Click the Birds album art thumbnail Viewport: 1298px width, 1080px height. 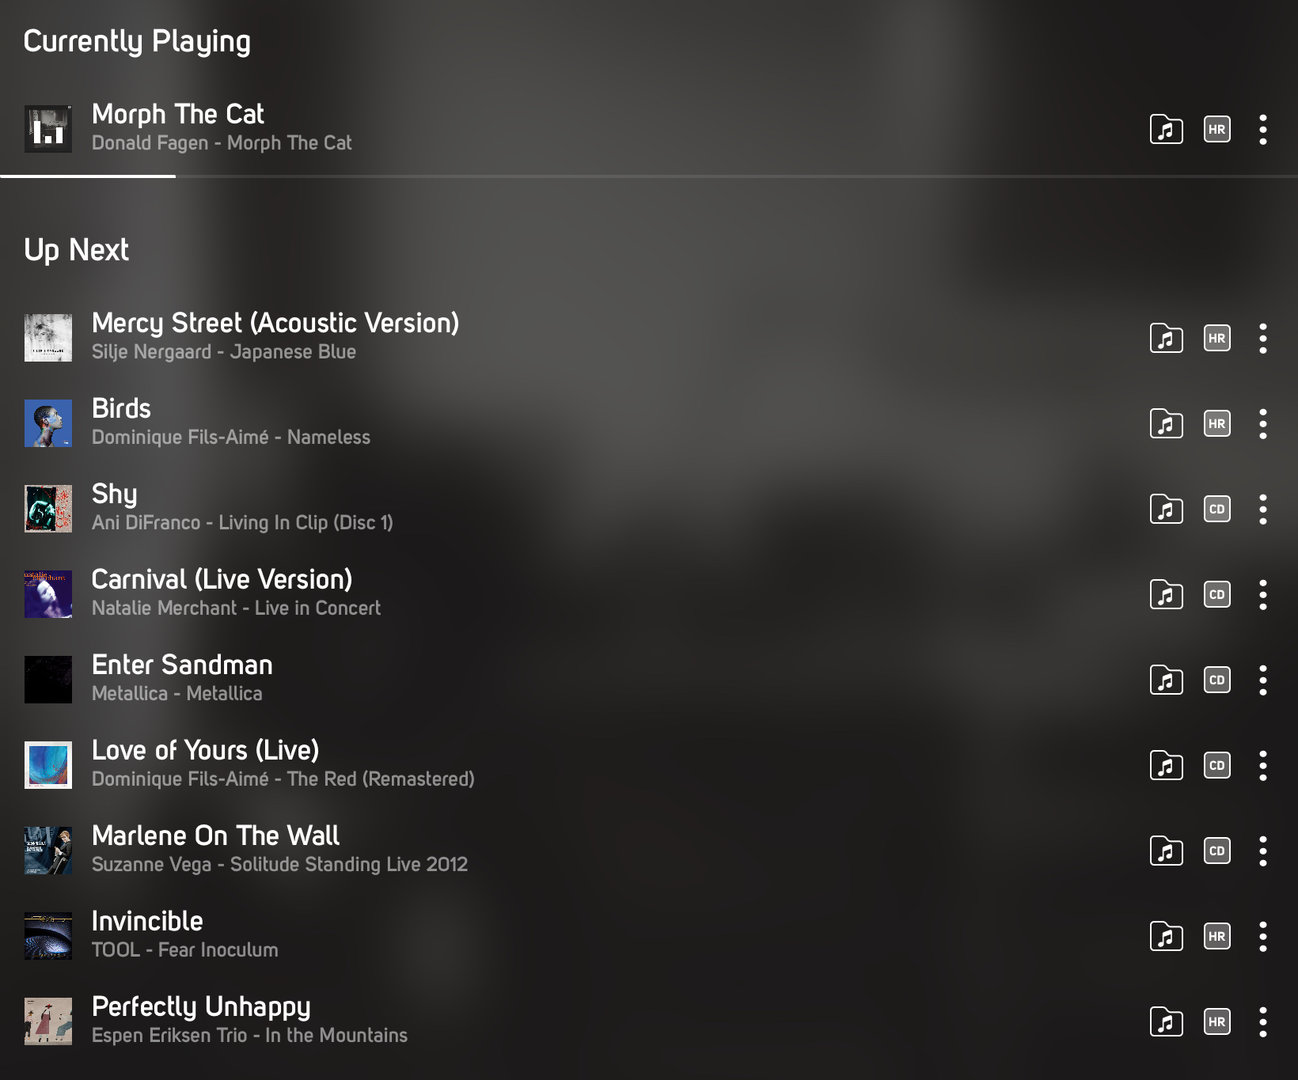48,424
